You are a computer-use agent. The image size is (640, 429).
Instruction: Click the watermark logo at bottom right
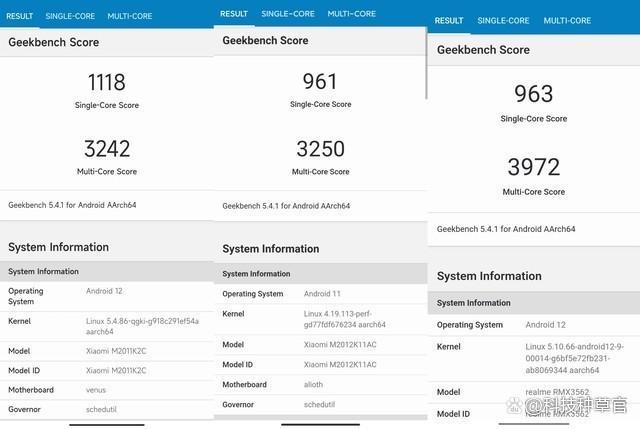(516, 405)
